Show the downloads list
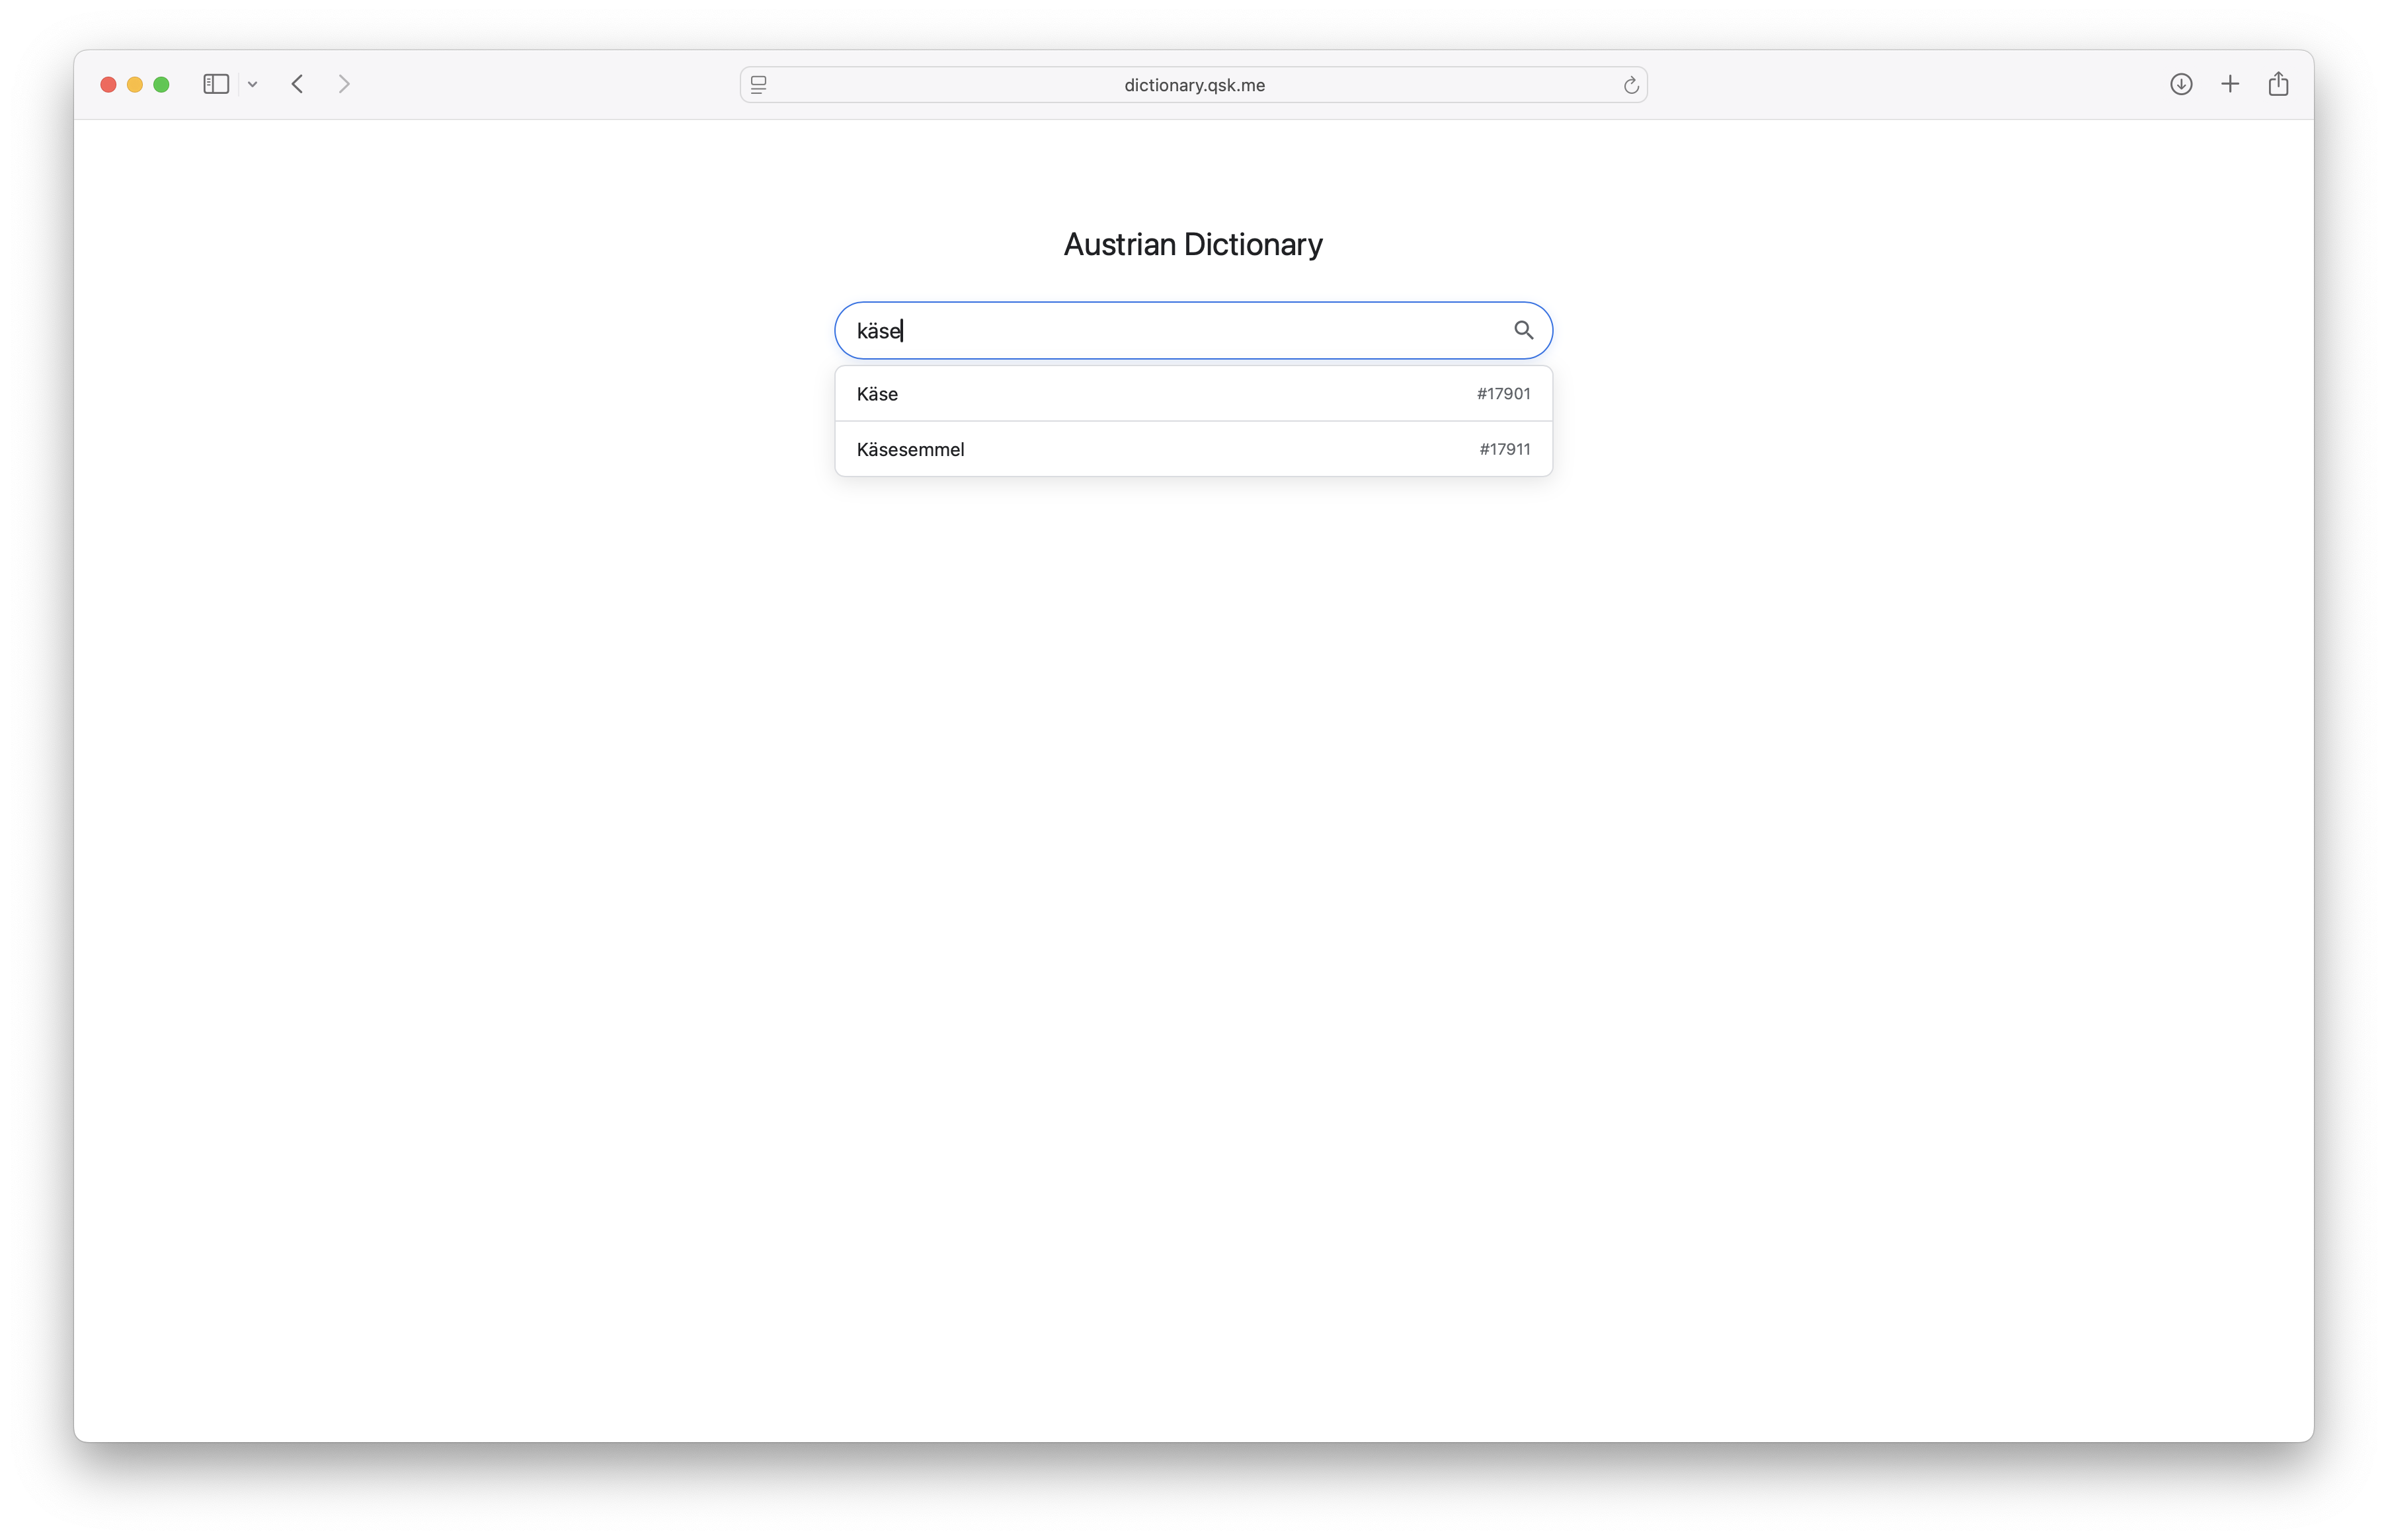Image resolution: width=2388 pixels, height=1540 pixels. (2181, 84)
